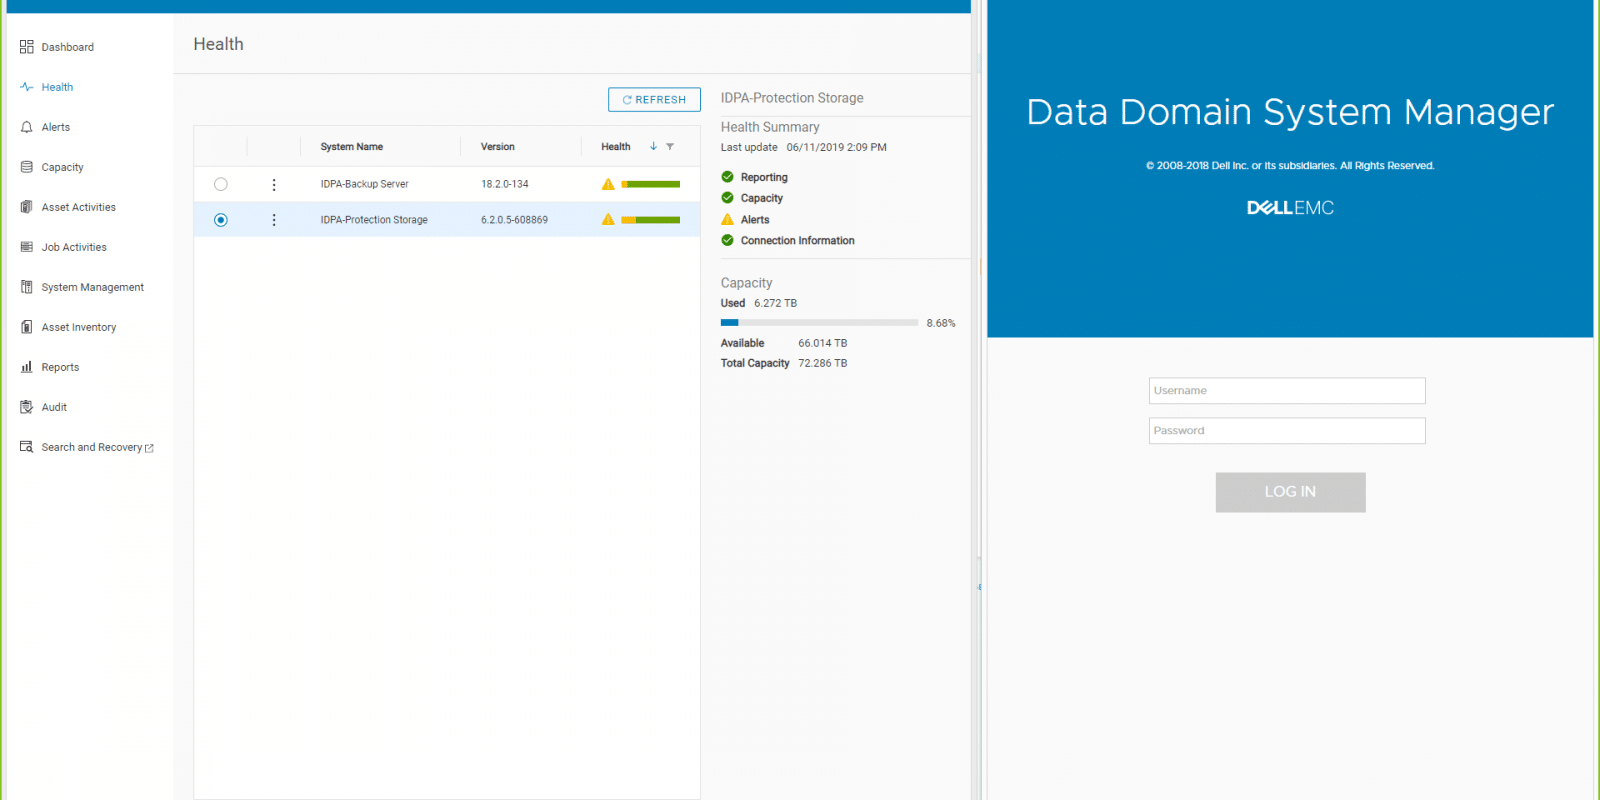Open Reports page
Image resolution: width=1600 pixels, height=800 pixels.
click(60, 367)
